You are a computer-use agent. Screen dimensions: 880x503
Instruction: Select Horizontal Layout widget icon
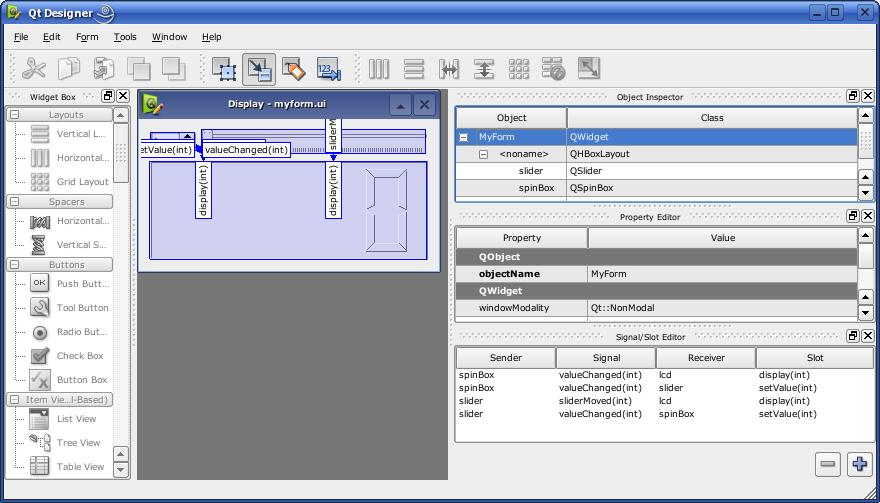pos(40,158)
